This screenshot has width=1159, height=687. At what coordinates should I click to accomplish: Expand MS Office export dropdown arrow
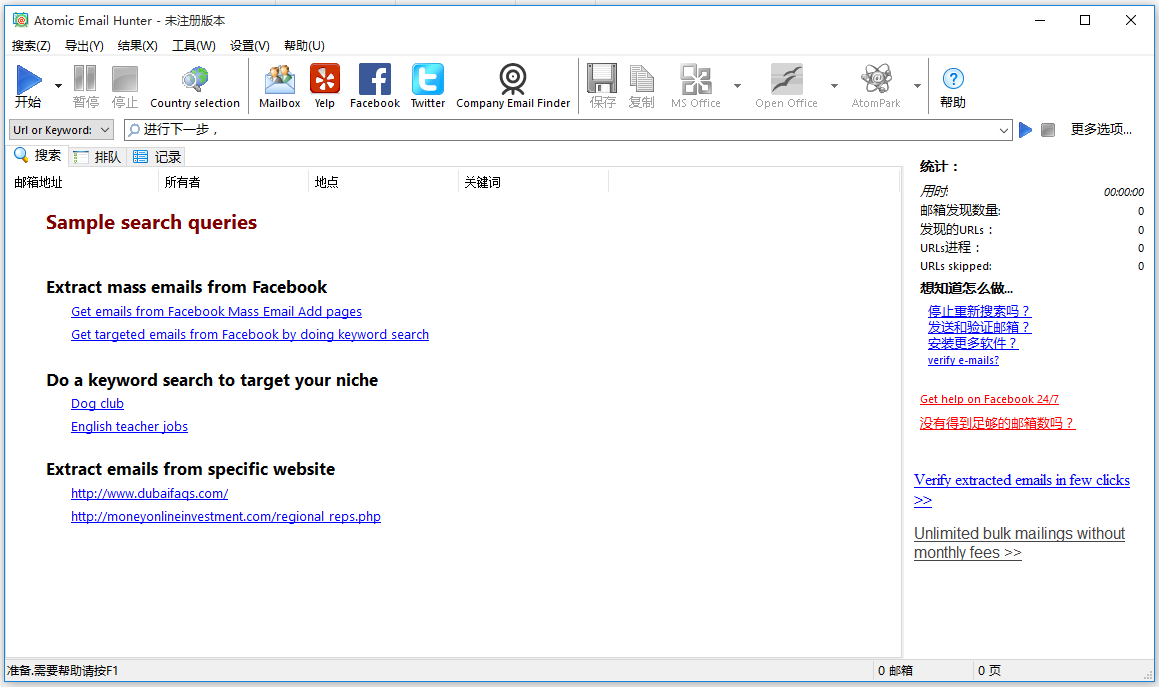click(737, 86)
